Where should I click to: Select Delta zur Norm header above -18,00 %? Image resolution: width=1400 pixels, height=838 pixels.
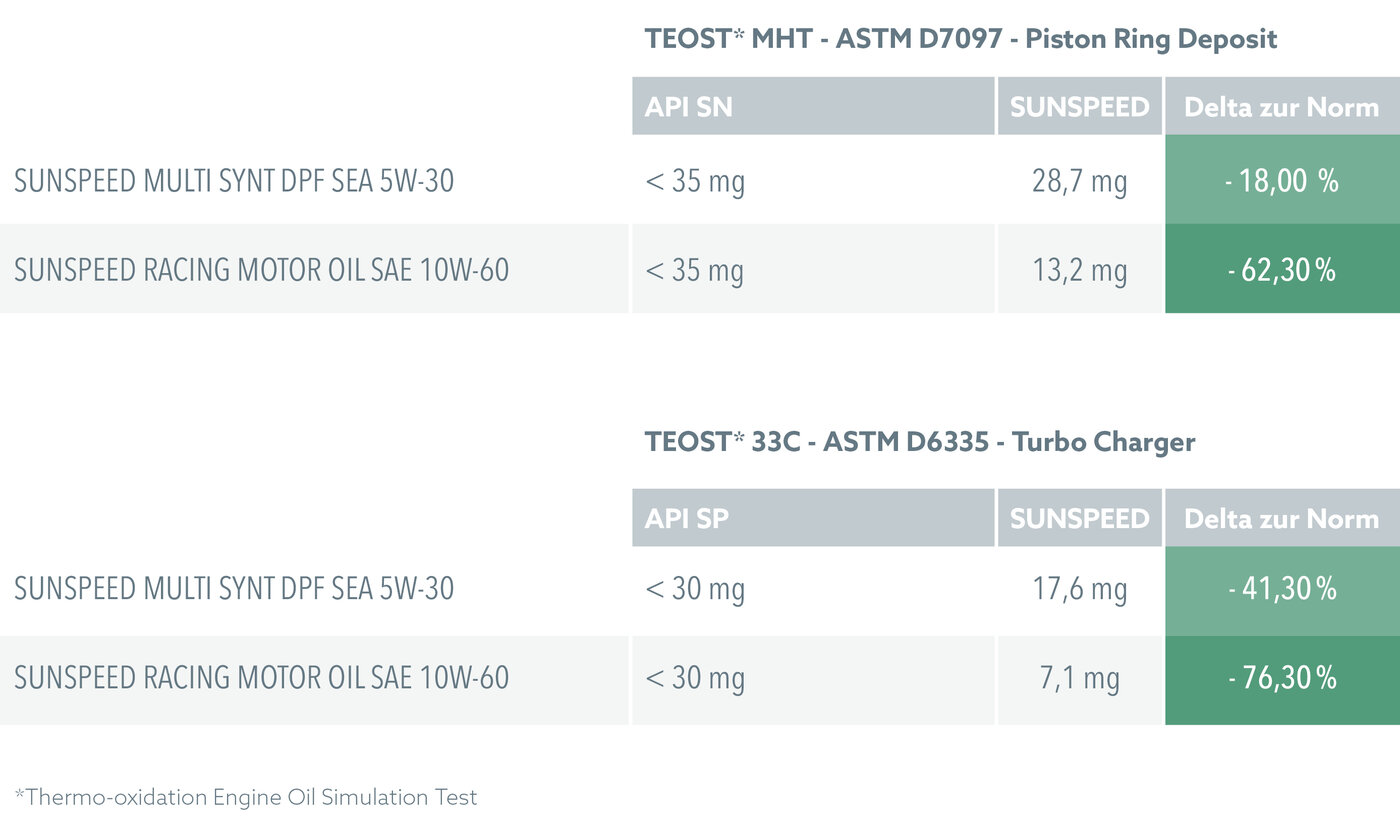pos(1281,107)
